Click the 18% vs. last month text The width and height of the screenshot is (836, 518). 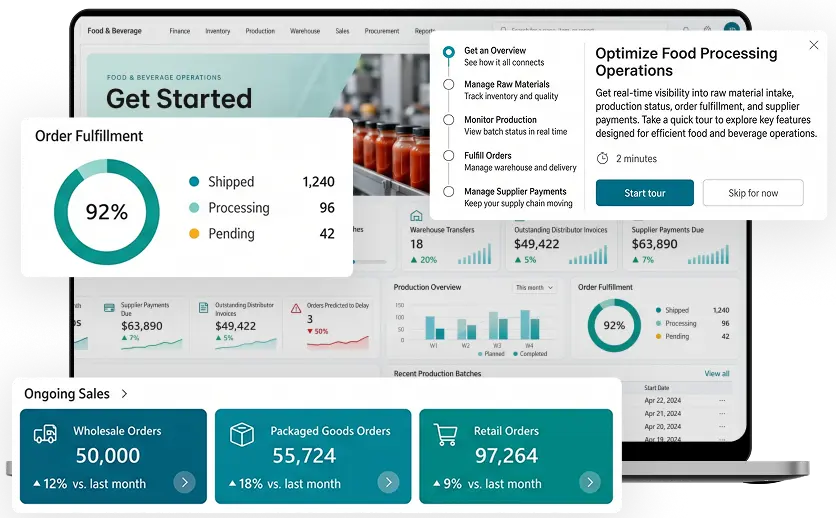285,483
